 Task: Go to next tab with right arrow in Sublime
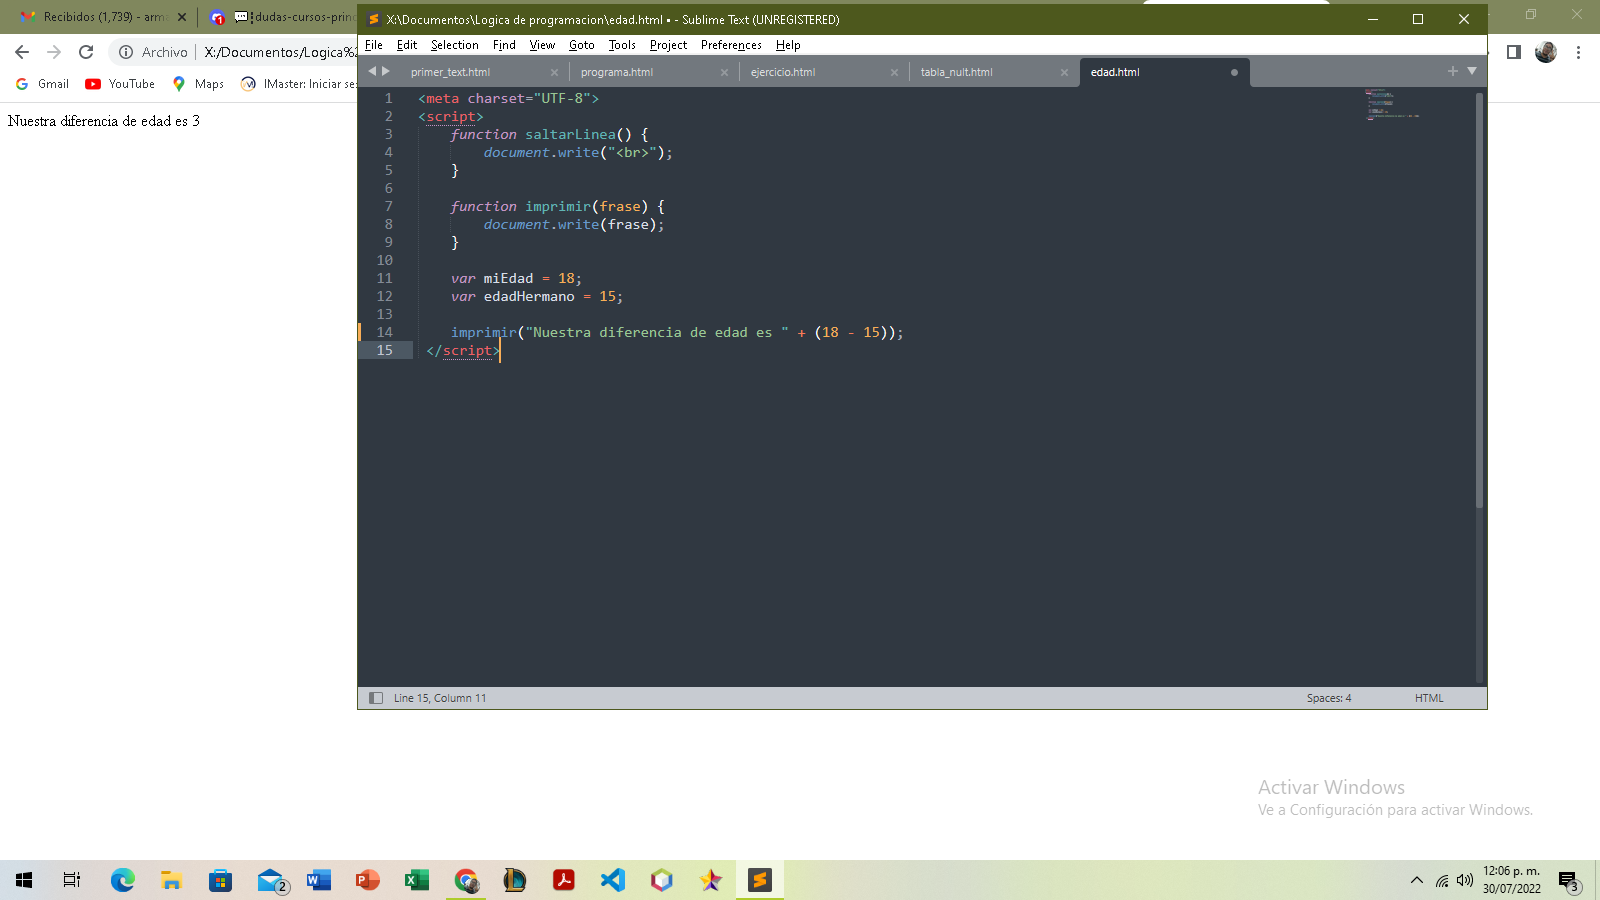point(386,71)
